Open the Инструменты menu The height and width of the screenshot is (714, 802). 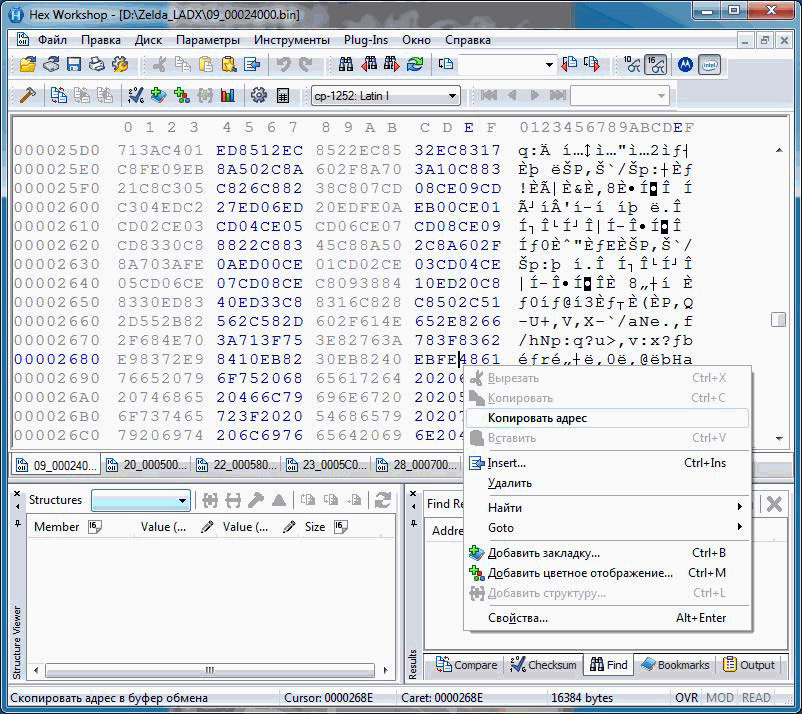292,40
